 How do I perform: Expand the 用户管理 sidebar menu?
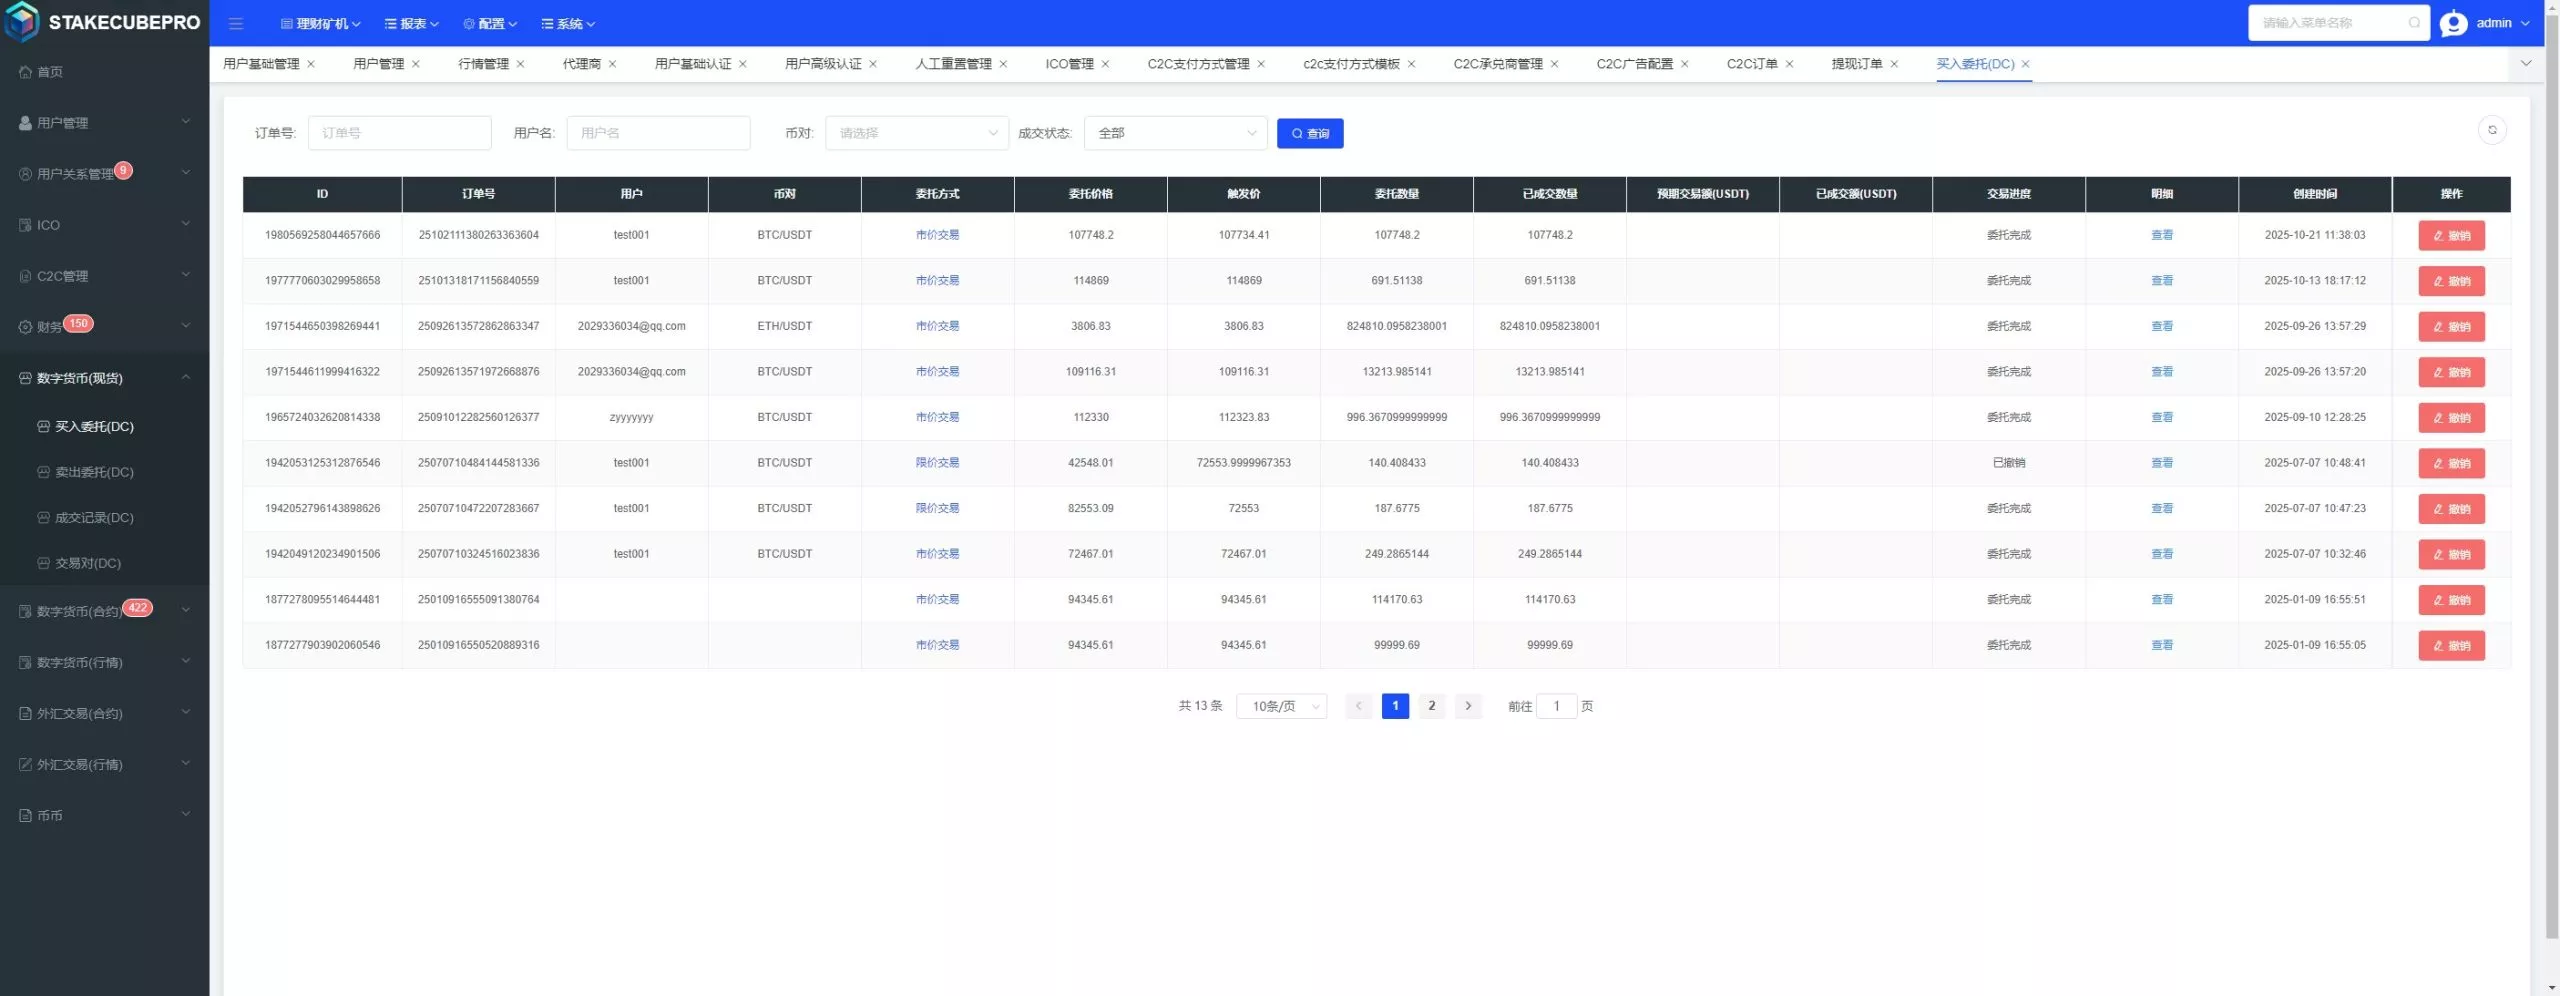[x=105, y=123]
